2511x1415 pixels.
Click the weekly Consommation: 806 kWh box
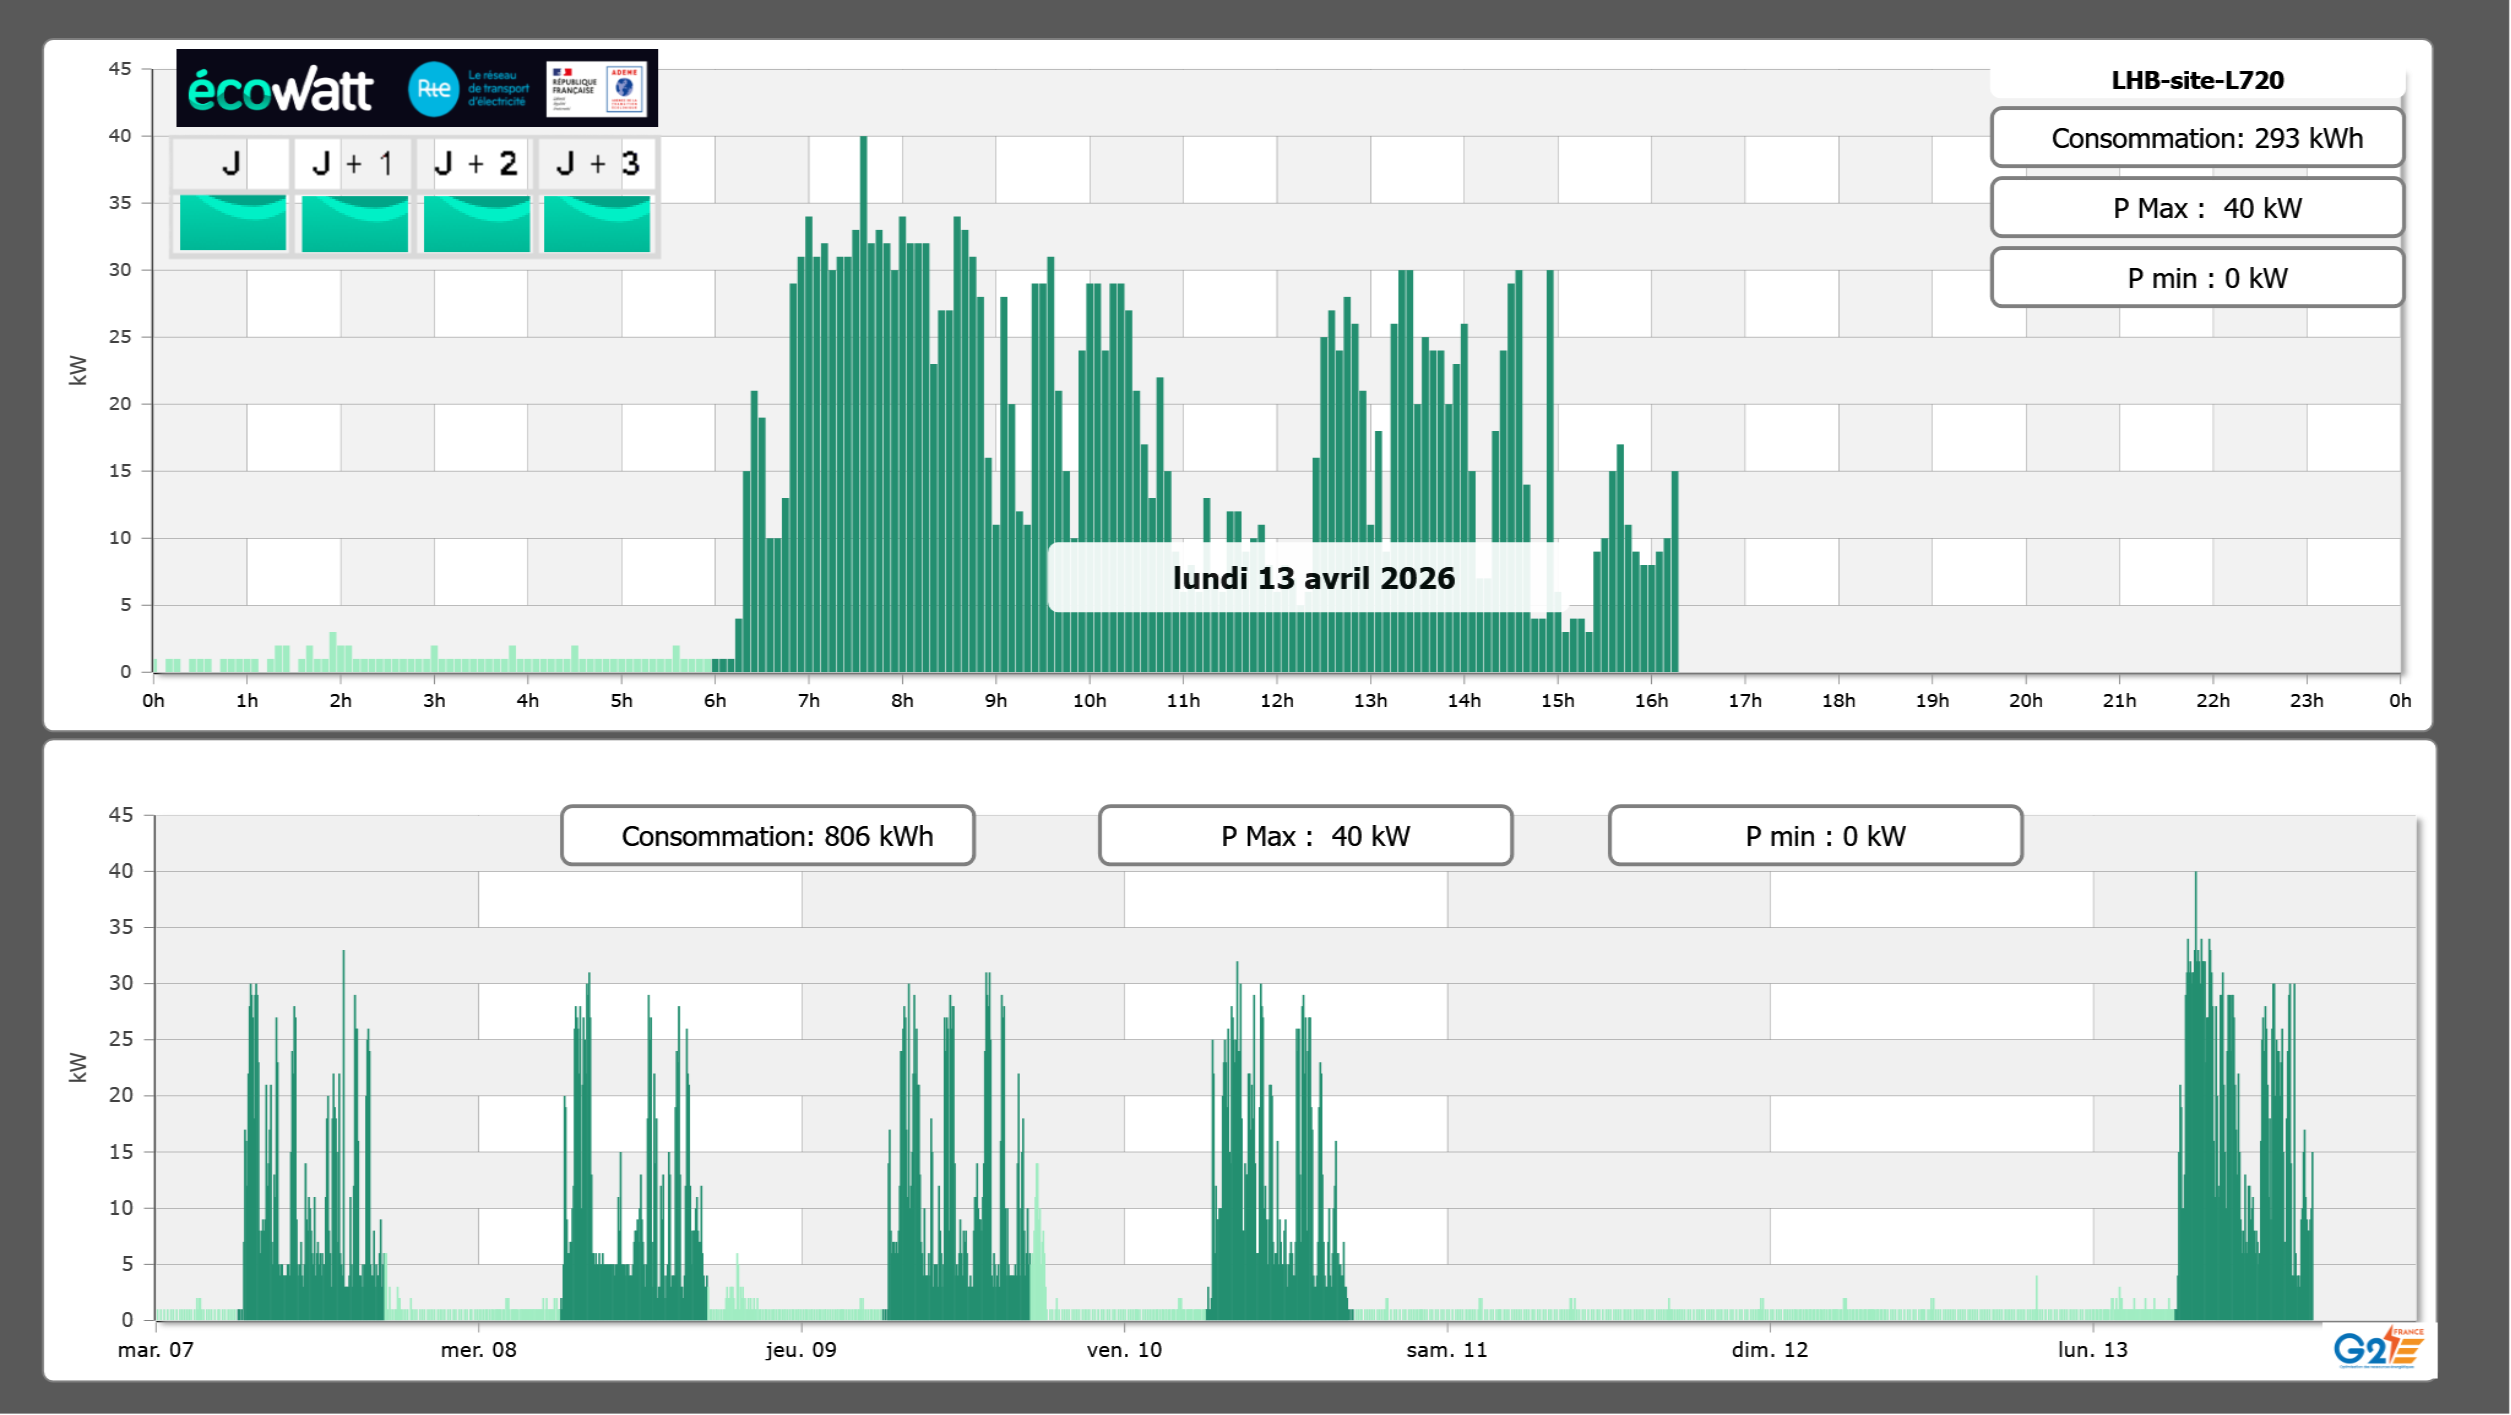click(767, 836)
